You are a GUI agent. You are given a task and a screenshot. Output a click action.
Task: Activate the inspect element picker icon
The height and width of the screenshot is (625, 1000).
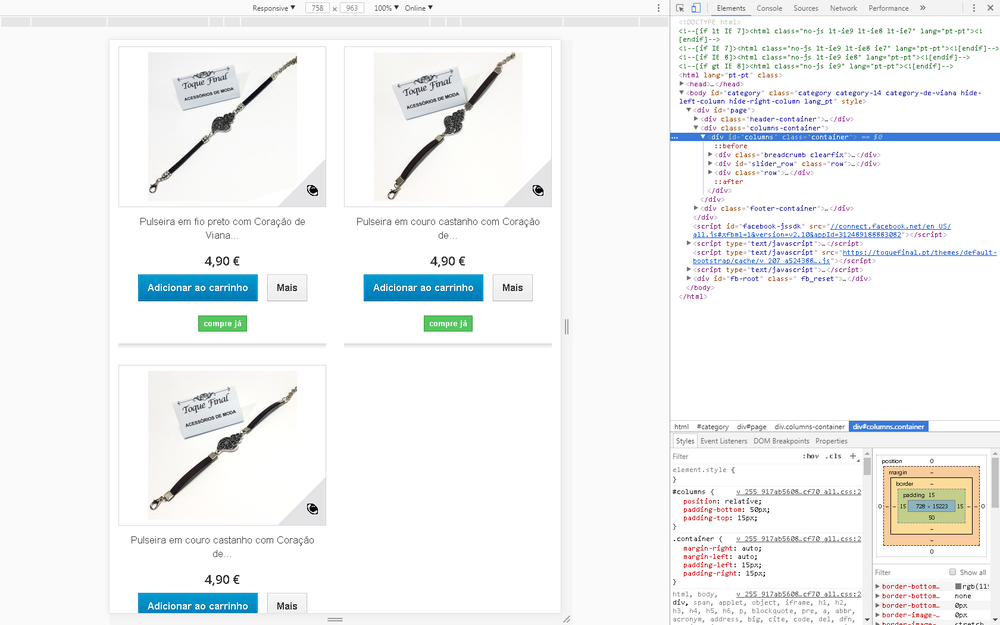[680, 8]
